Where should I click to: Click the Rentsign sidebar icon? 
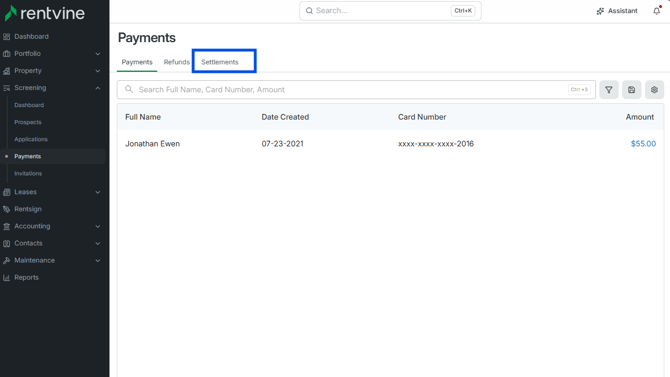tap(6, 209)
